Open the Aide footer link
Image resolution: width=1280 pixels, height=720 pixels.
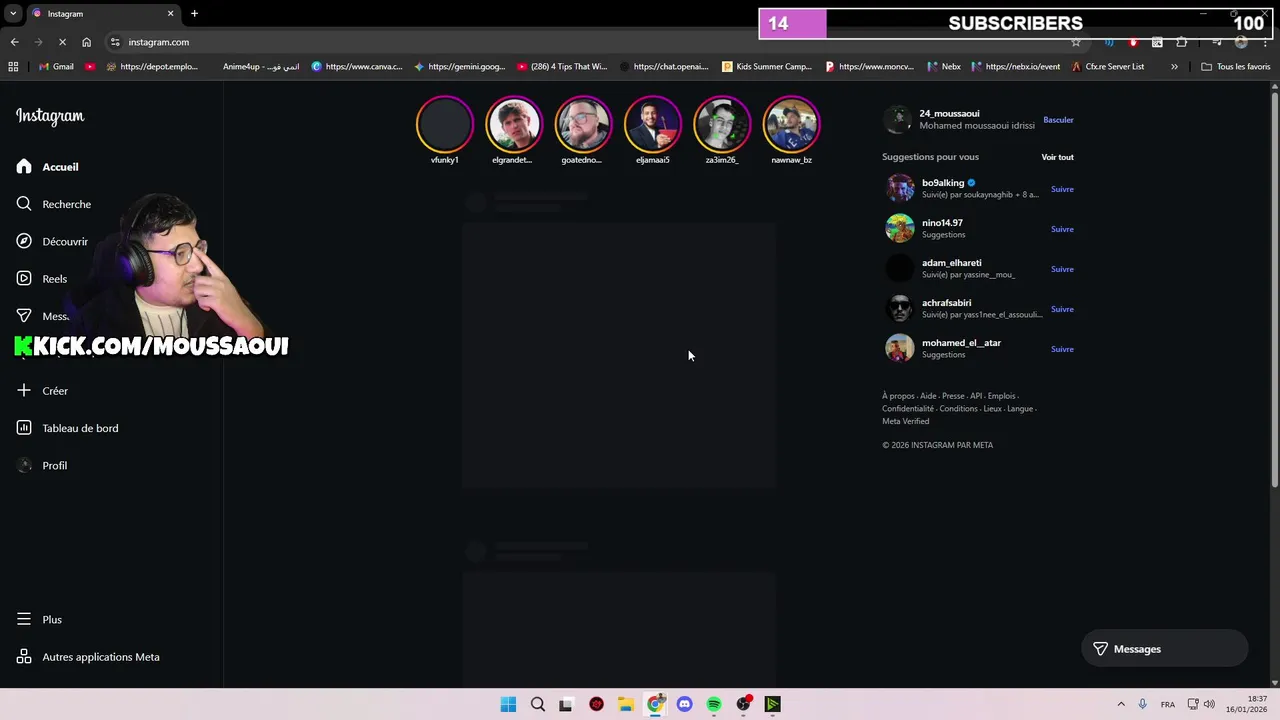pos(928,396)
